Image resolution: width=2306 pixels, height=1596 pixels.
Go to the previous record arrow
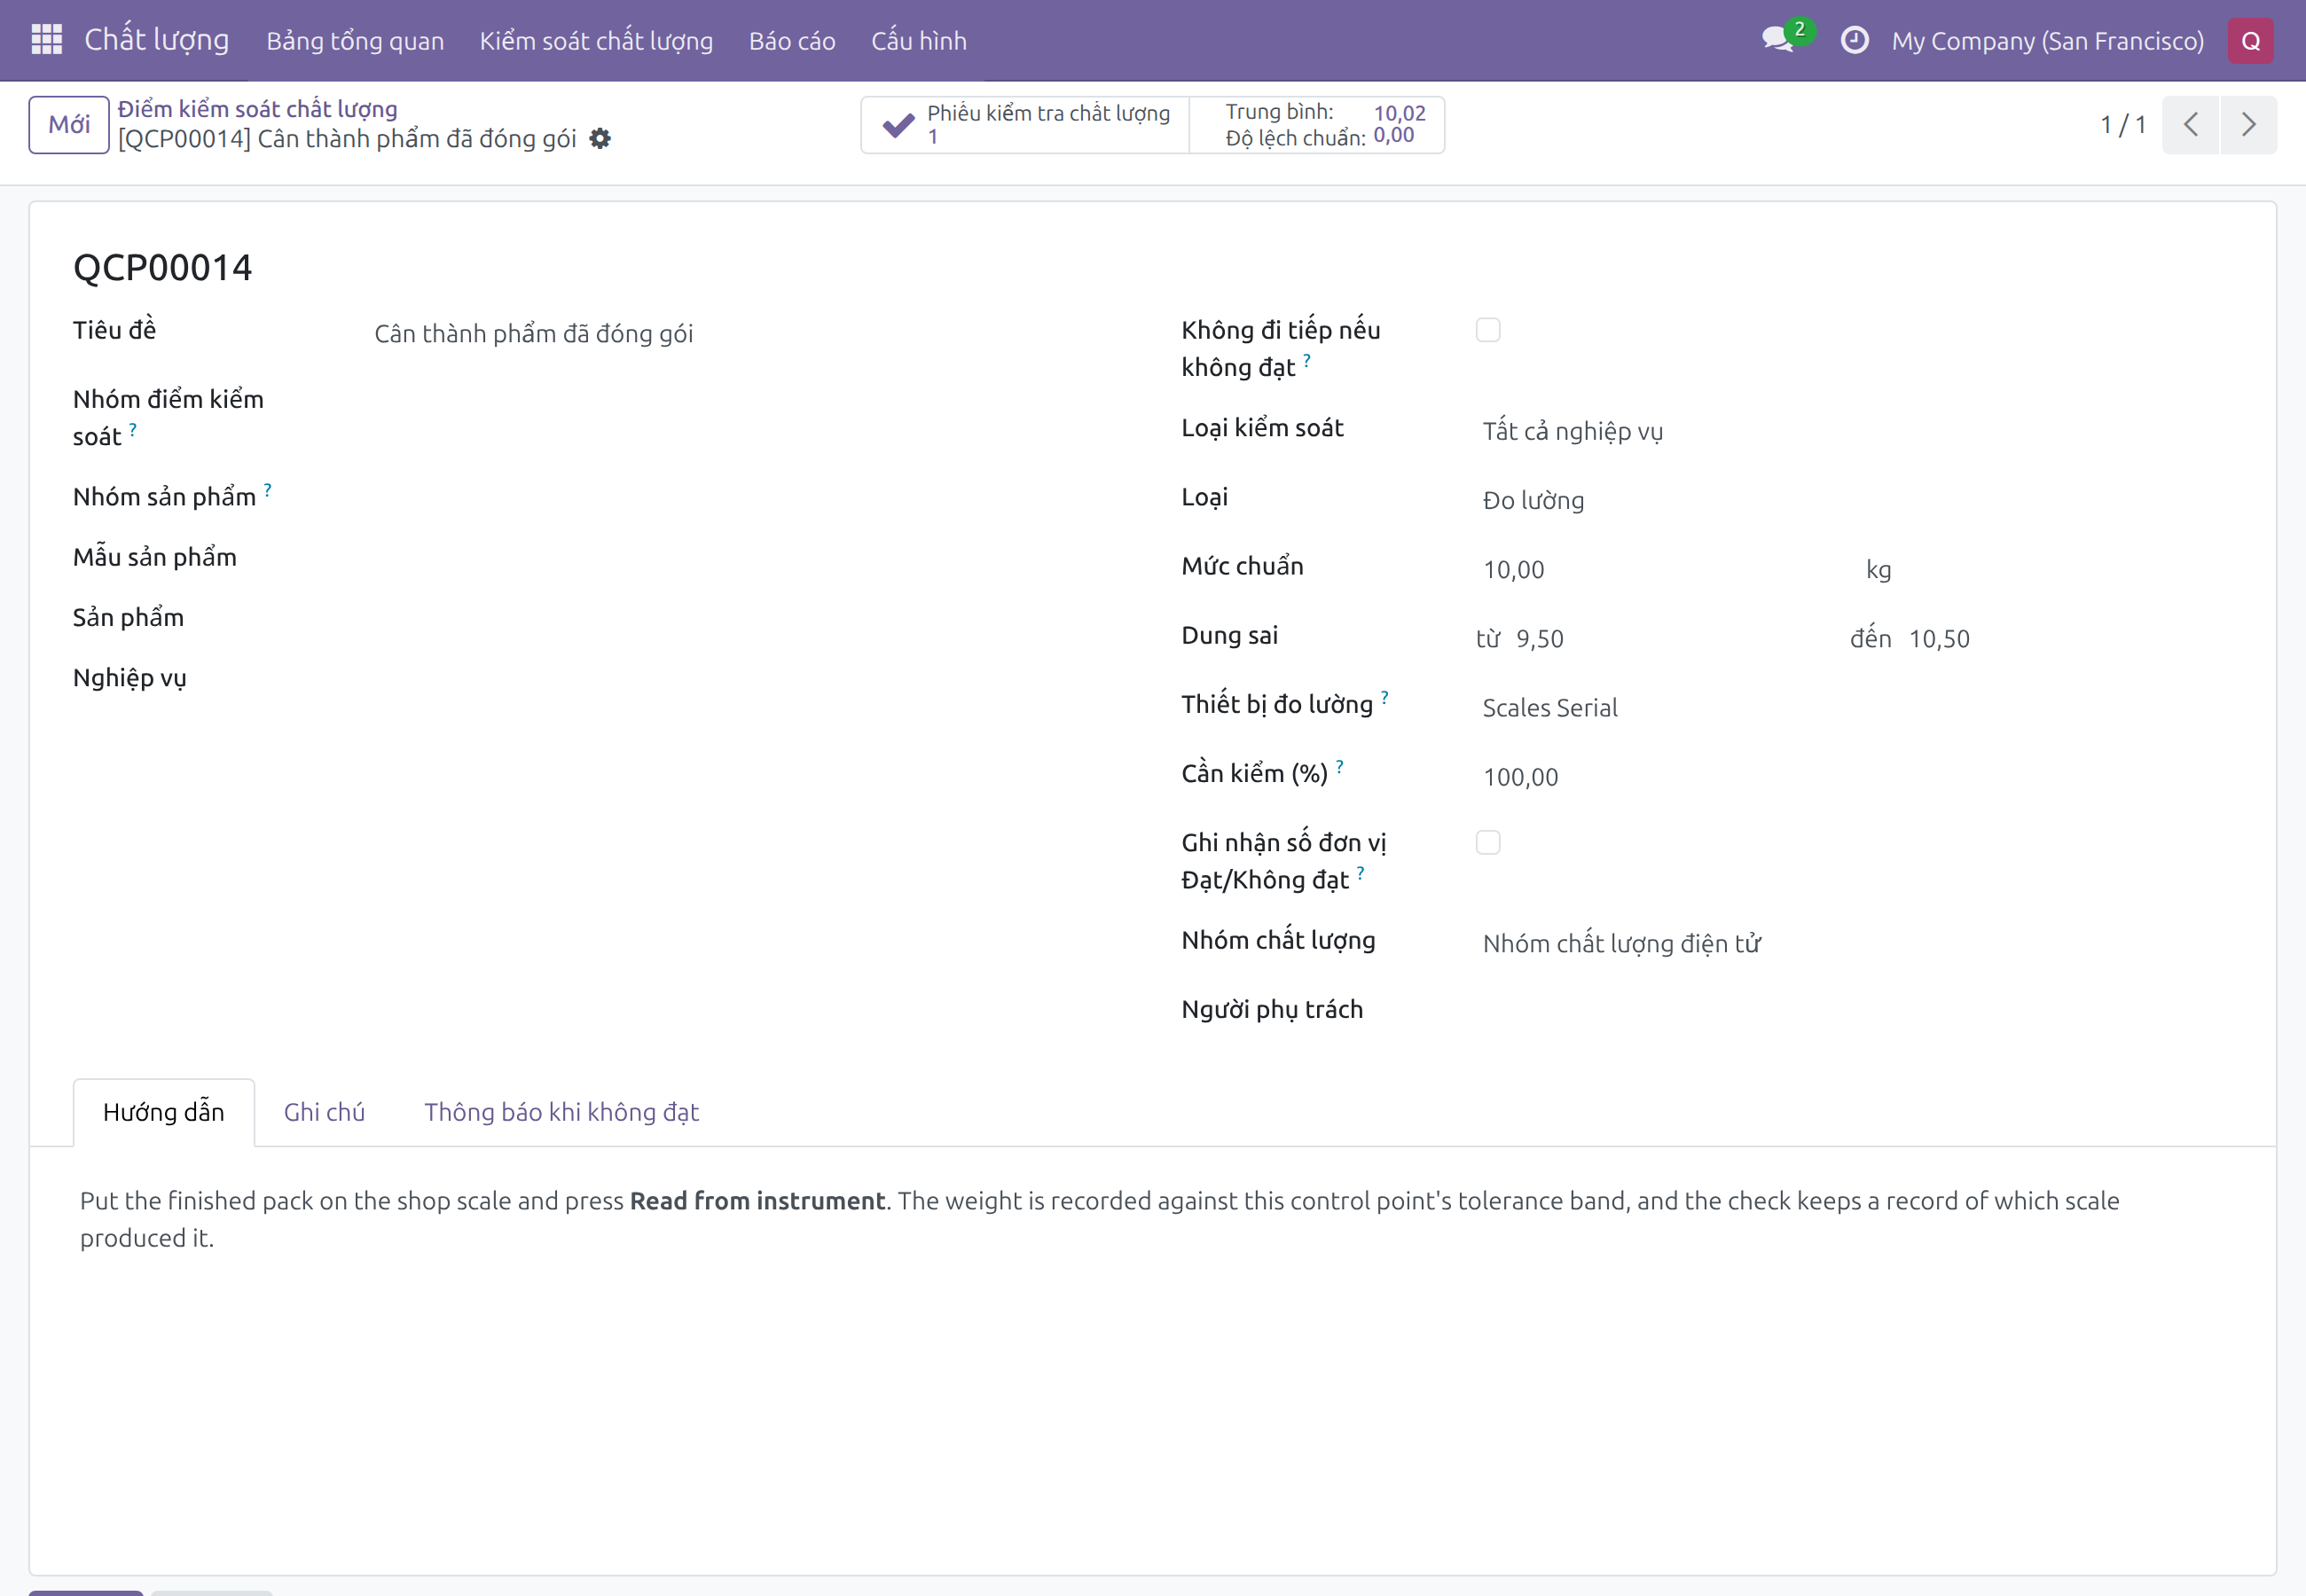pyautogui.click(x=2190, y=125)
